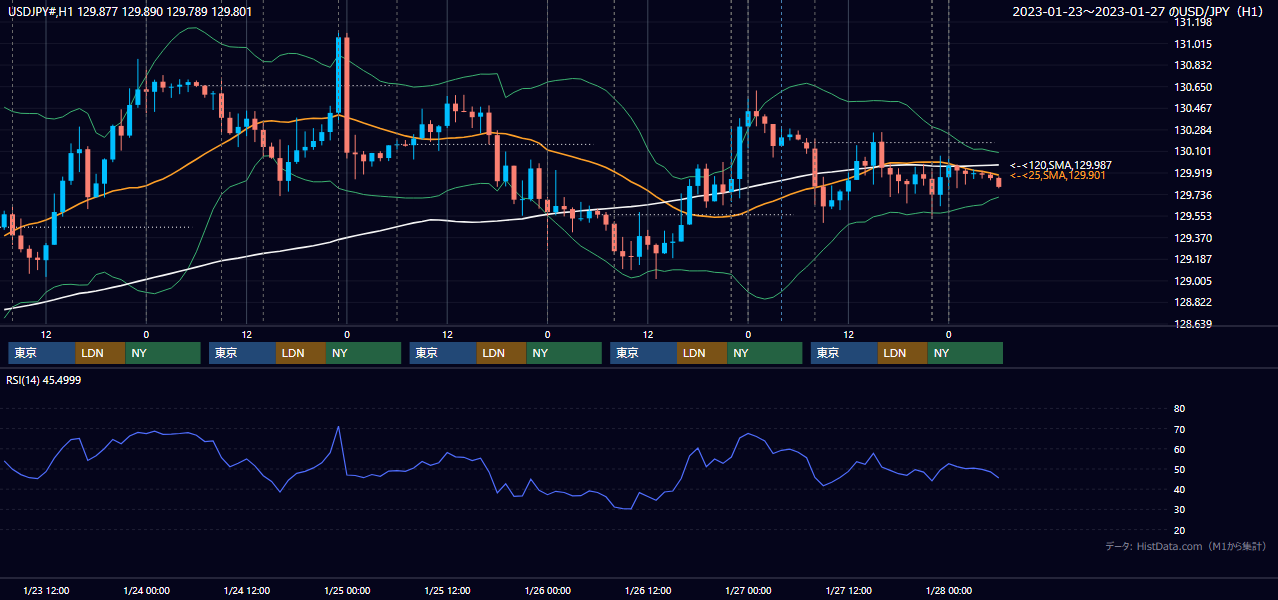Image resolution: width=1278 pixels, height=600 pixels.
Task: Select the 2023-01-23～2023-01-27 USD/JPY (H1) title
Action: (x=1139, y=12)
